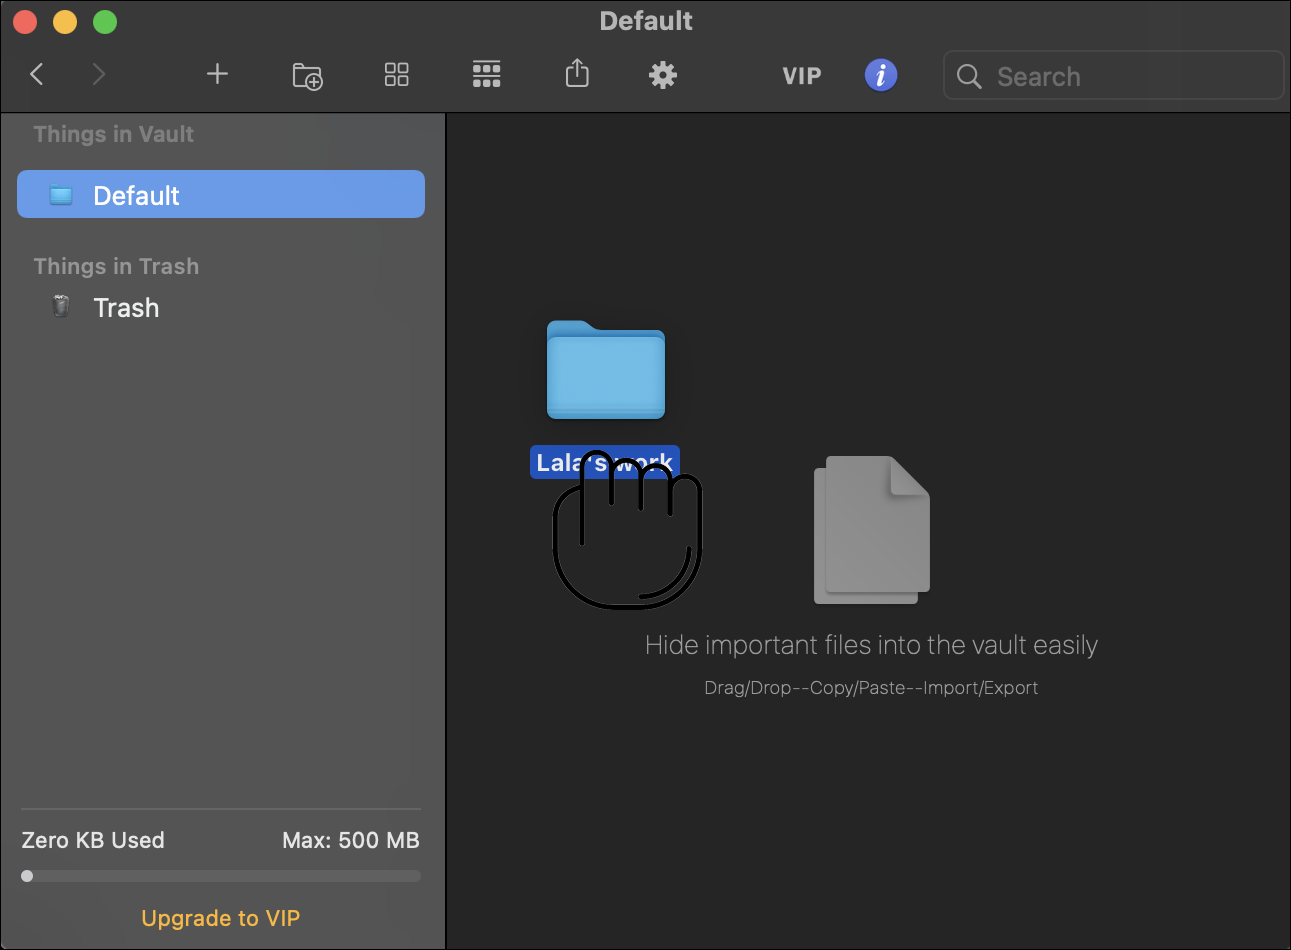Click the VIP toolbar button
Viewport: 1291px width, 950px height.
(x=802, y=76)
